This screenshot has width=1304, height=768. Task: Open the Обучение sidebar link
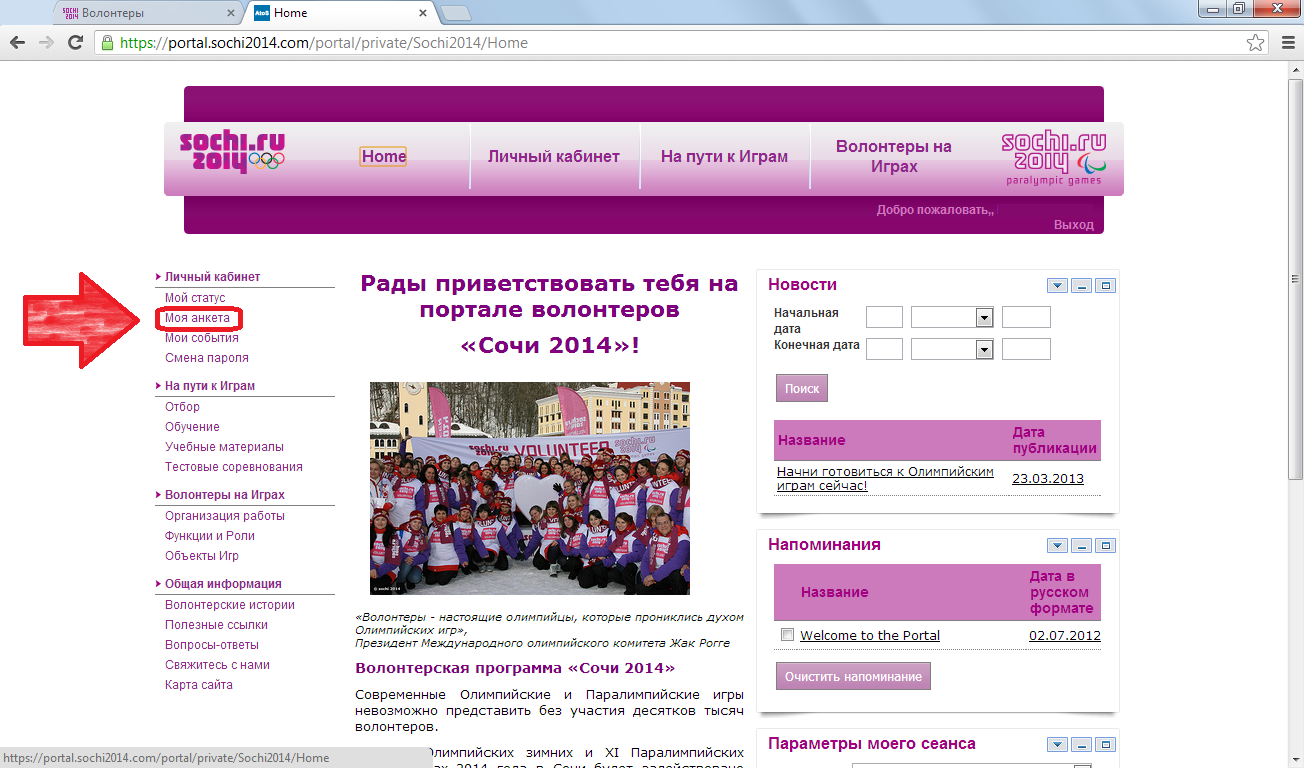[192, 427]
